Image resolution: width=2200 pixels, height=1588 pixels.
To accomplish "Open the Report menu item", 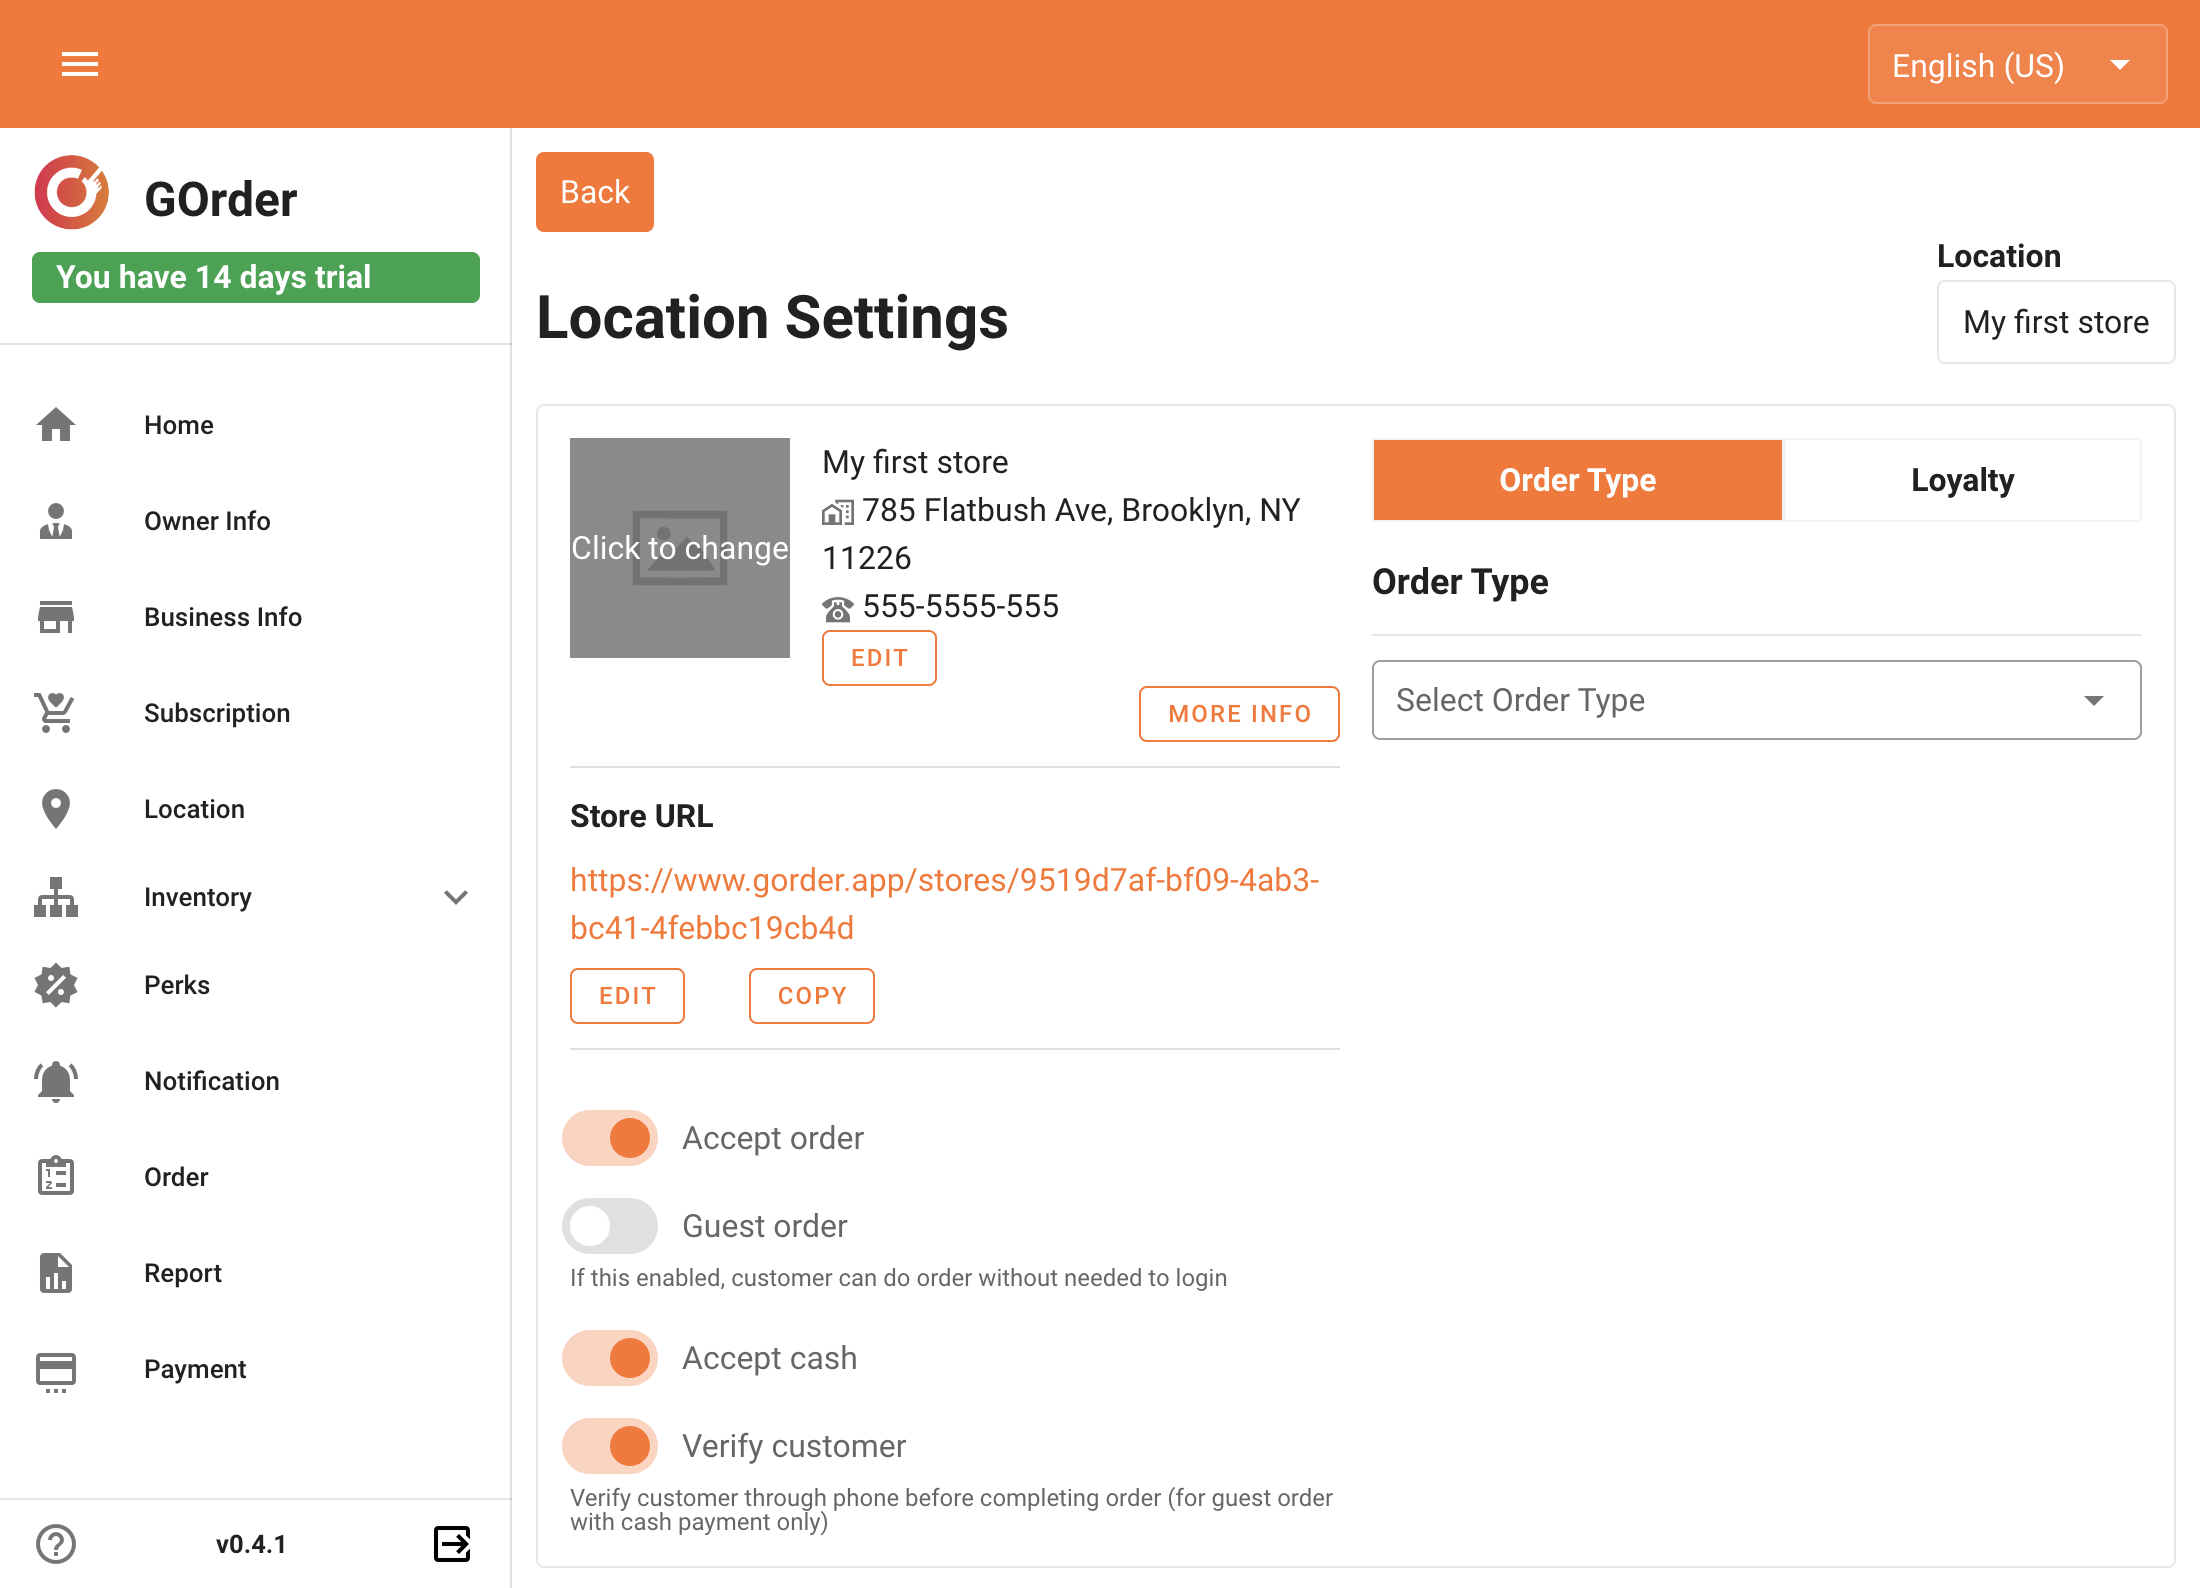I will click(256, 1273).
